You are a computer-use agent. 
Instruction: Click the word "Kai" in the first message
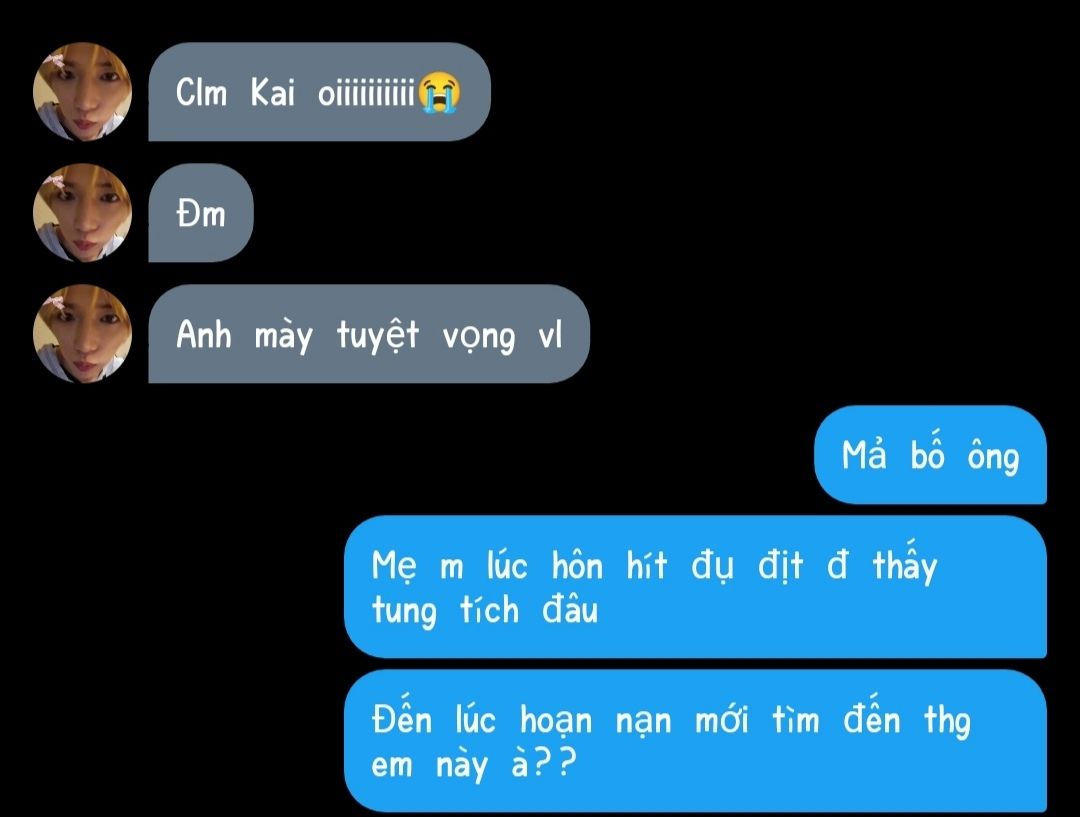[273, 92]
